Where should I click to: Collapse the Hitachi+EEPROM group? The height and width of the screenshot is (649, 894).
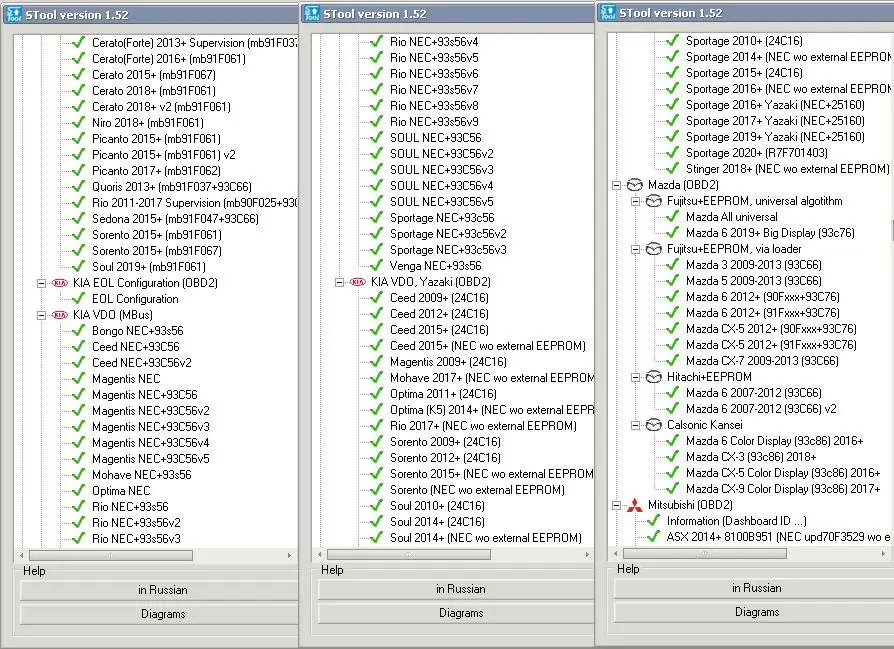(635, 377)
